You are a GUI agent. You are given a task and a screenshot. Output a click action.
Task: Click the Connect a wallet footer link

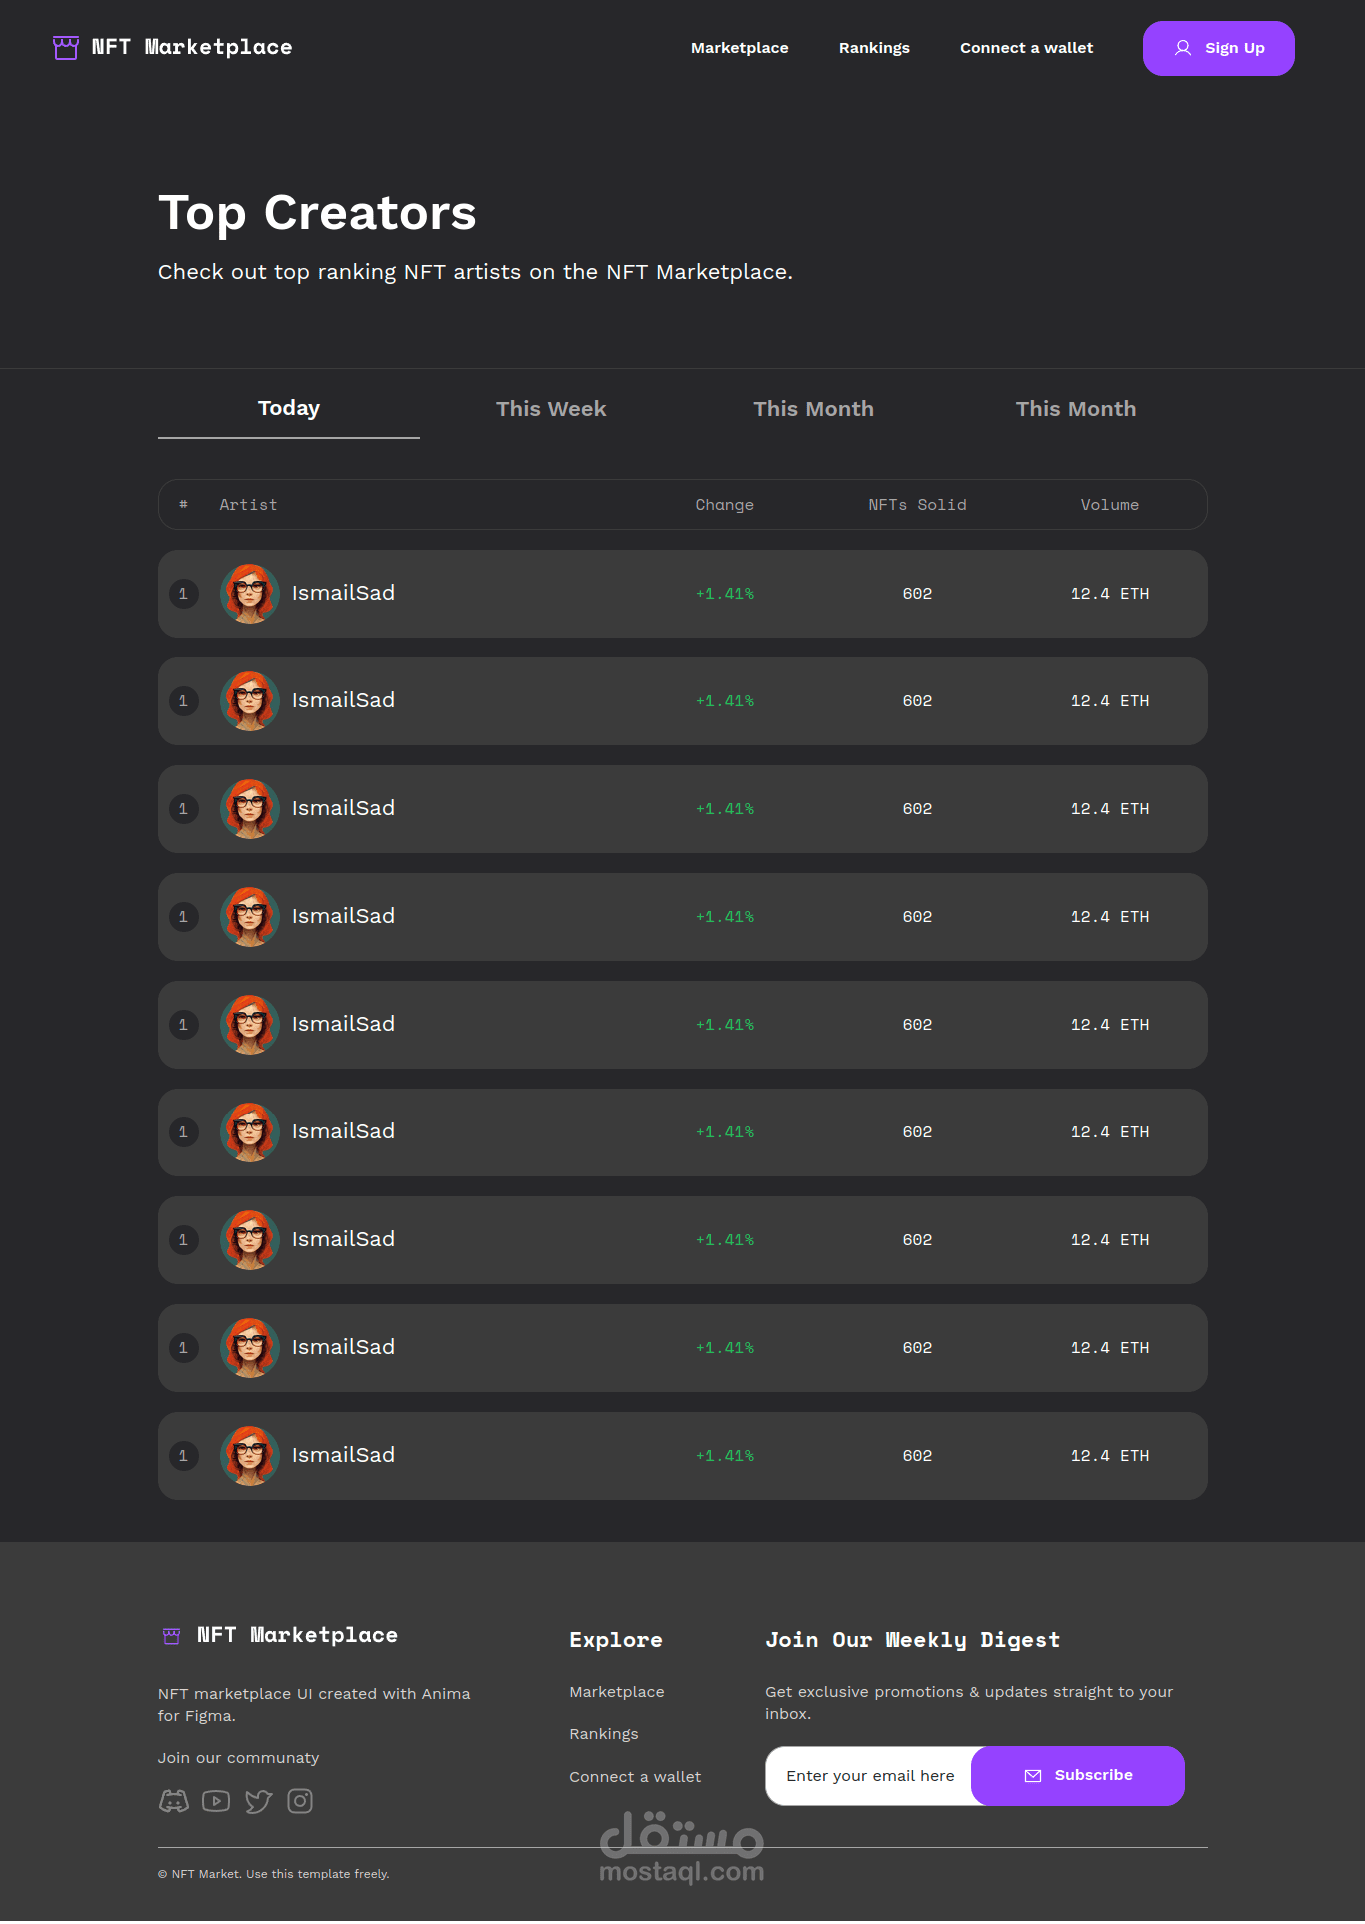[x=635, y=1777]
